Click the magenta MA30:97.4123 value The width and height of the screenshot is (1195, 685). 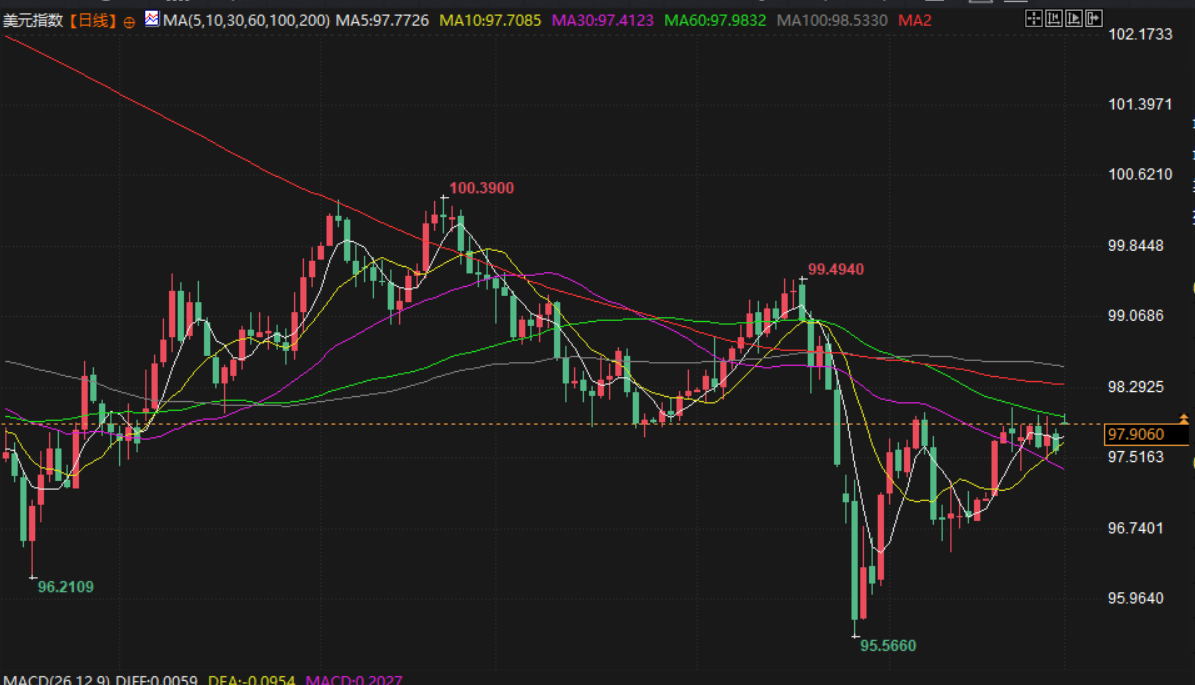602,21
